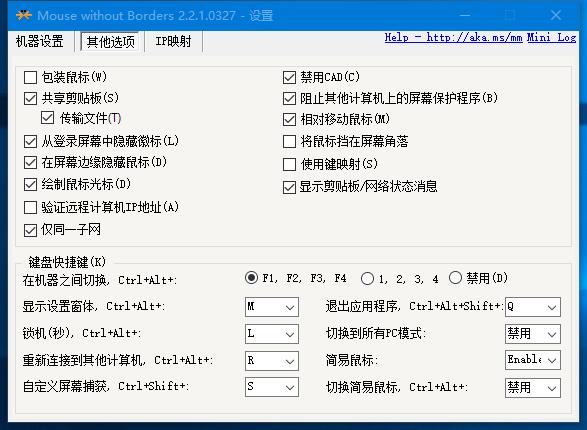The image size is (587, 430).
Task: Select the 其他选项 tab
Action: tap(110, 41)
